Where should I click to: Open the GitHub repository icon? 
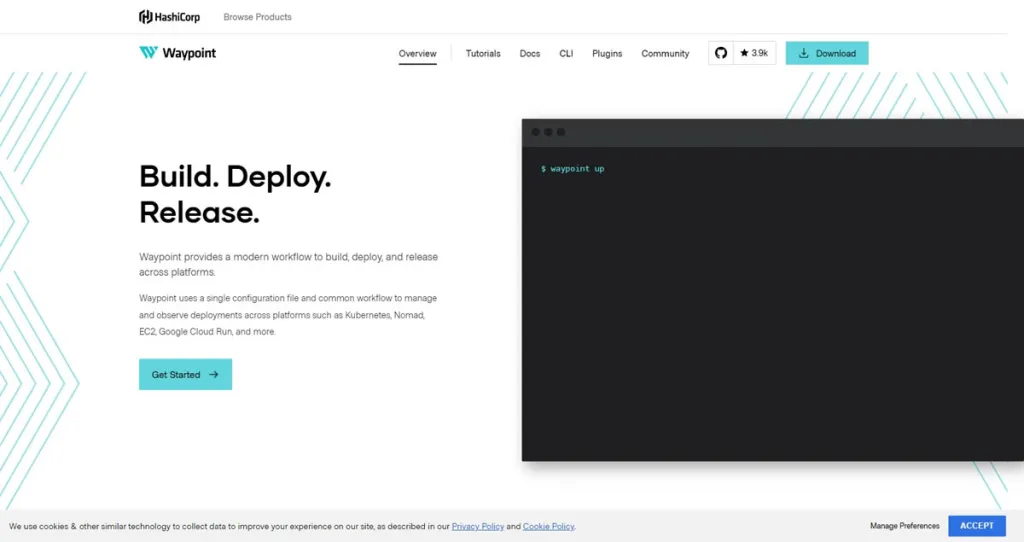tap(721, 53)
